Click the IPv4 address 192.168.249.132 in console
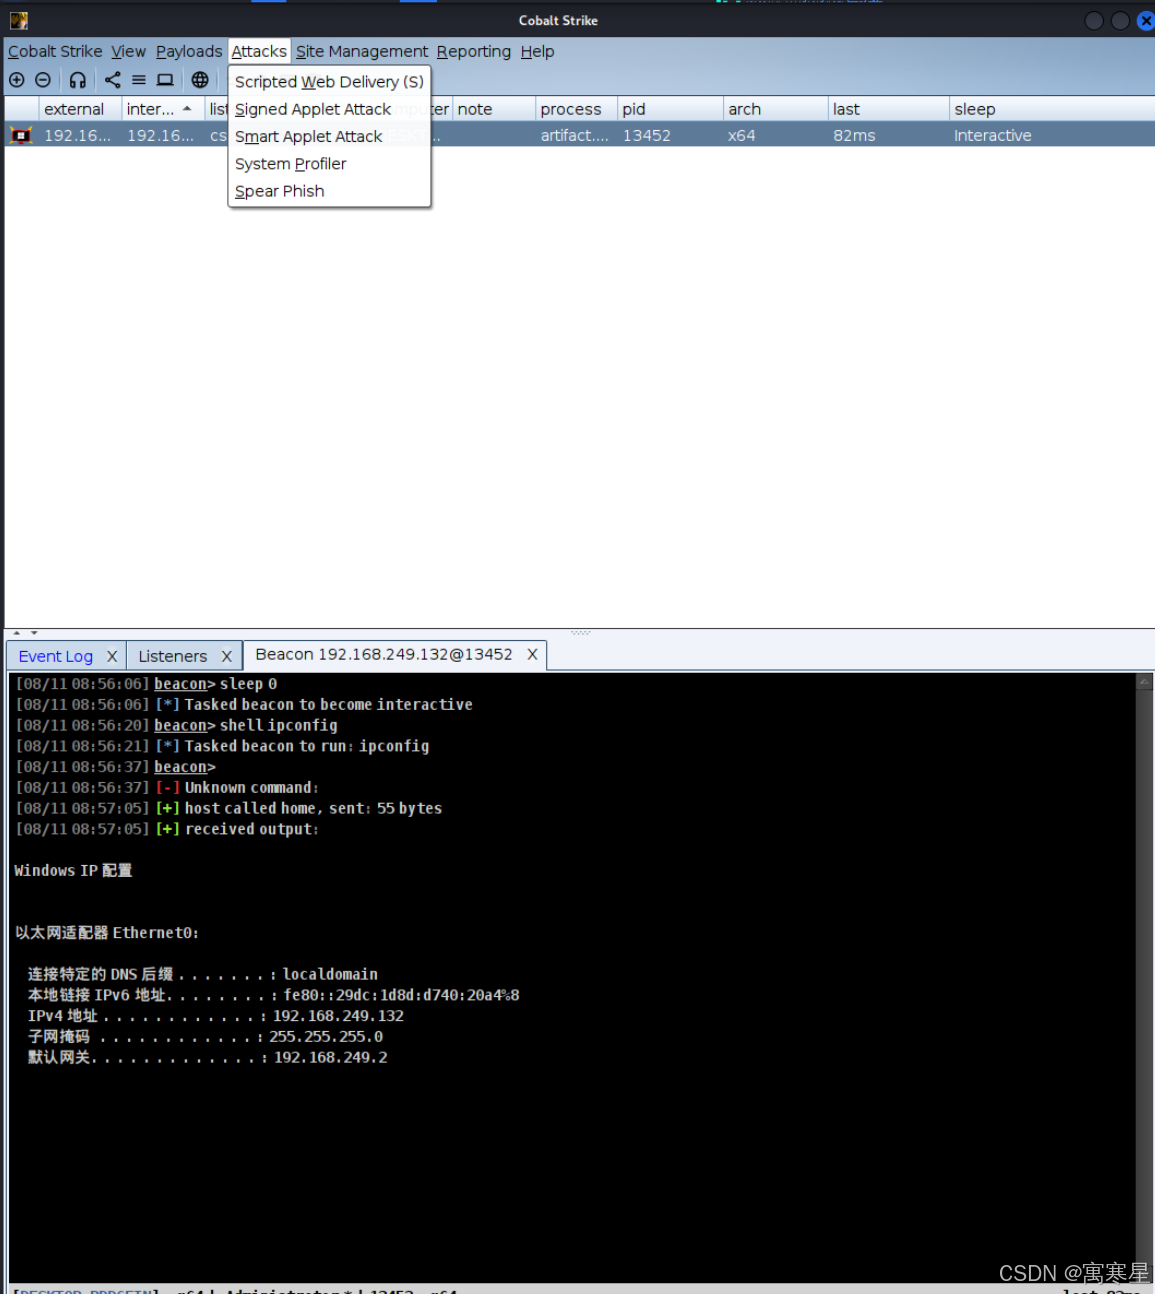 pos(339,1016)
